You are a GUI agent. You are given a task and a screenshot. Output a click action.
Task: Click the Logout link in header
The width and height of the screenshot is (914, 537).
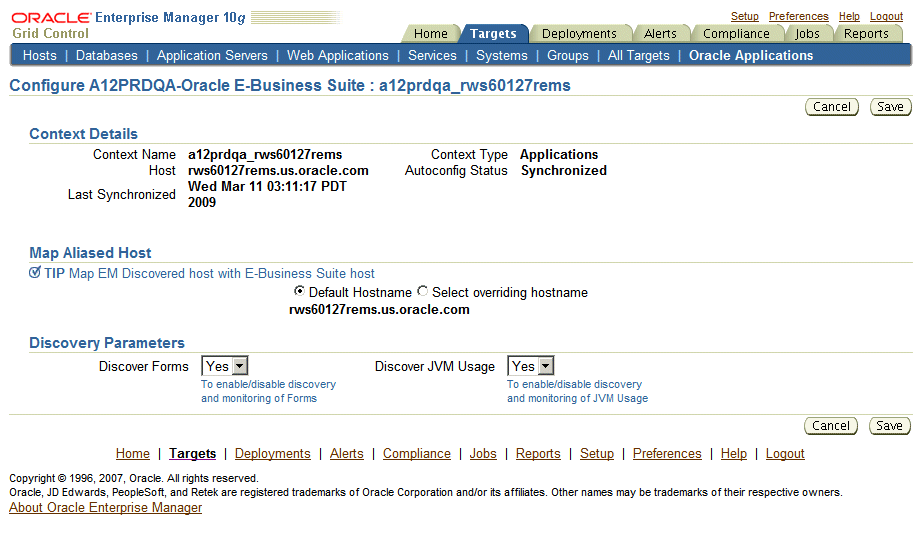(886, 16)
